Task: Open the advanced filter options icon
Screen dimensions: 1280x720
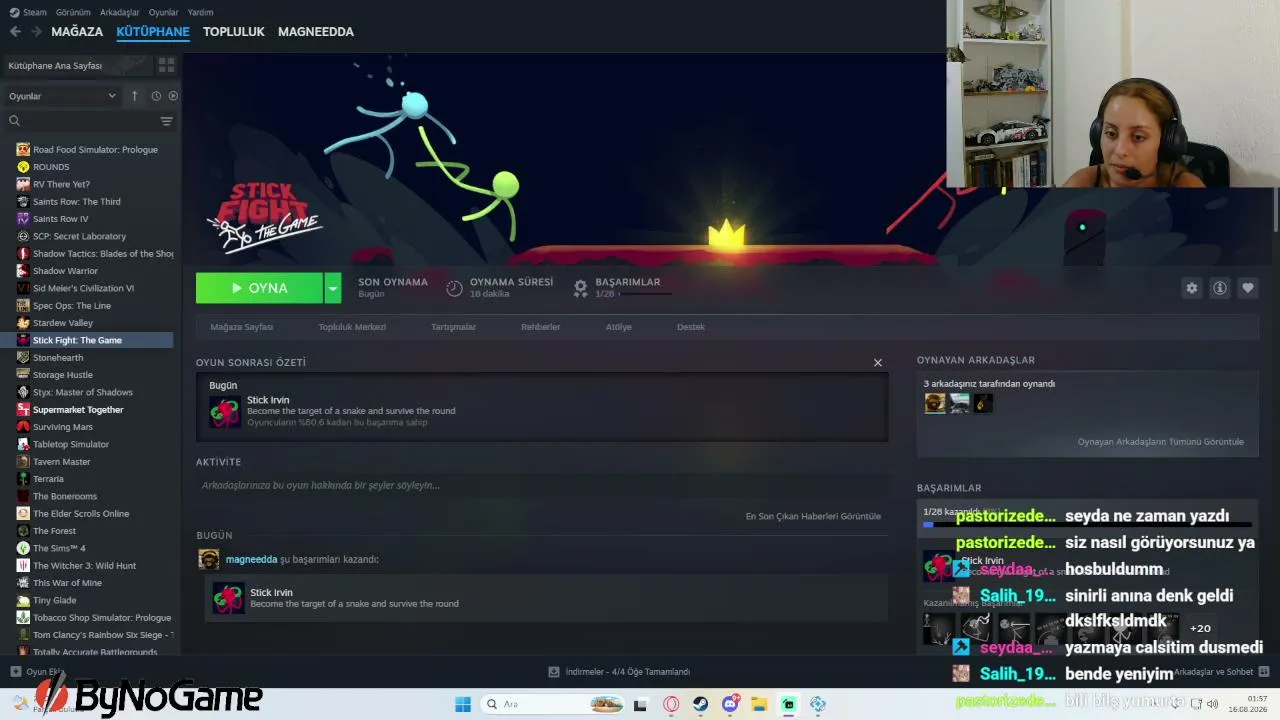Action: (167, 121)
